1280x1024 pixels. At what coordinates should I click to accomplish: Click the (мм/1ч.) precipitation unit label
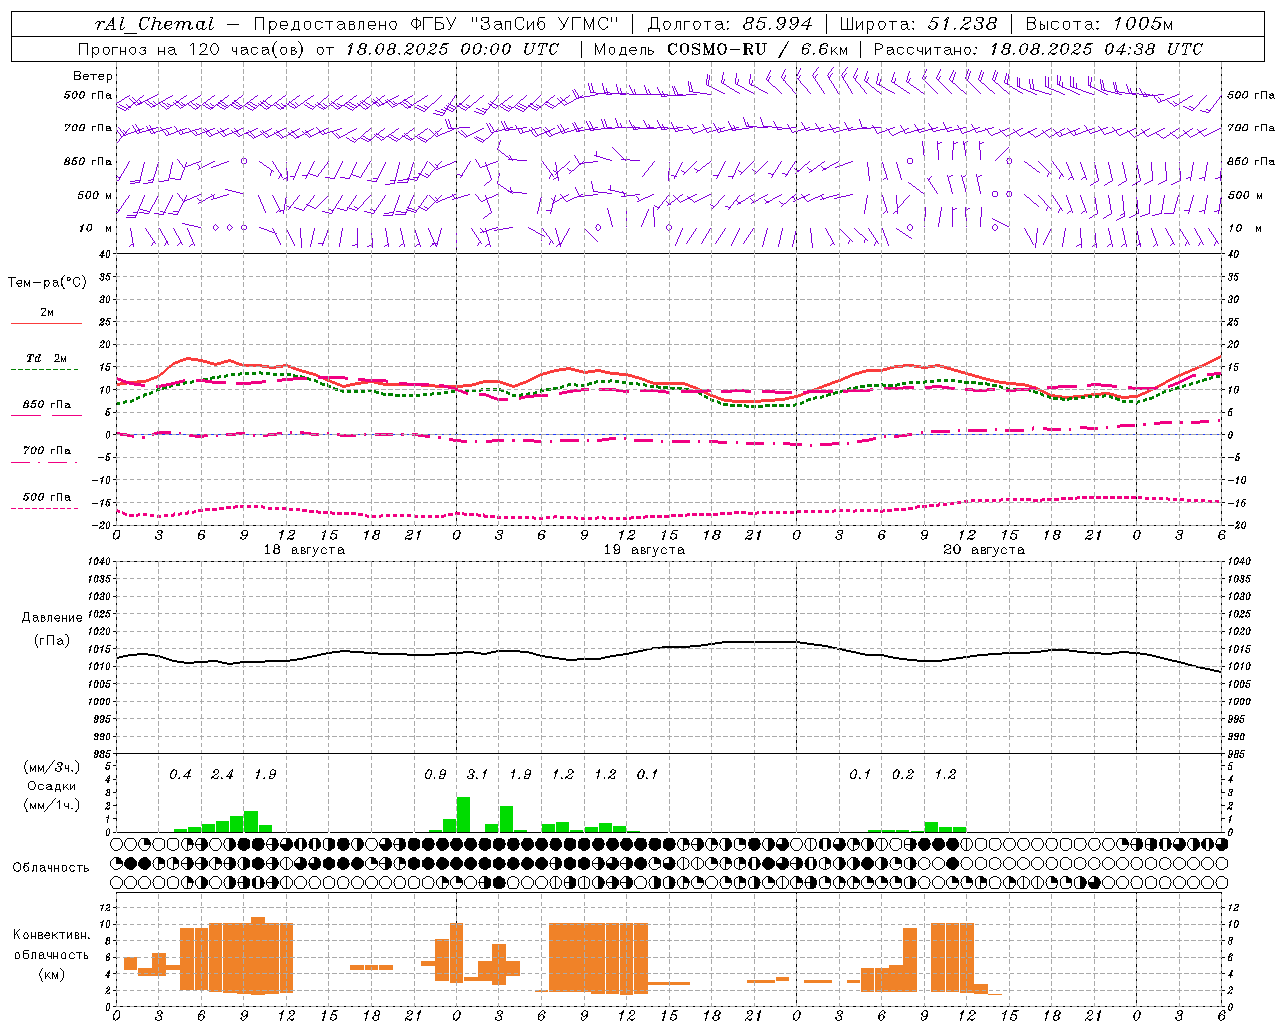click(x=52, y=805)
